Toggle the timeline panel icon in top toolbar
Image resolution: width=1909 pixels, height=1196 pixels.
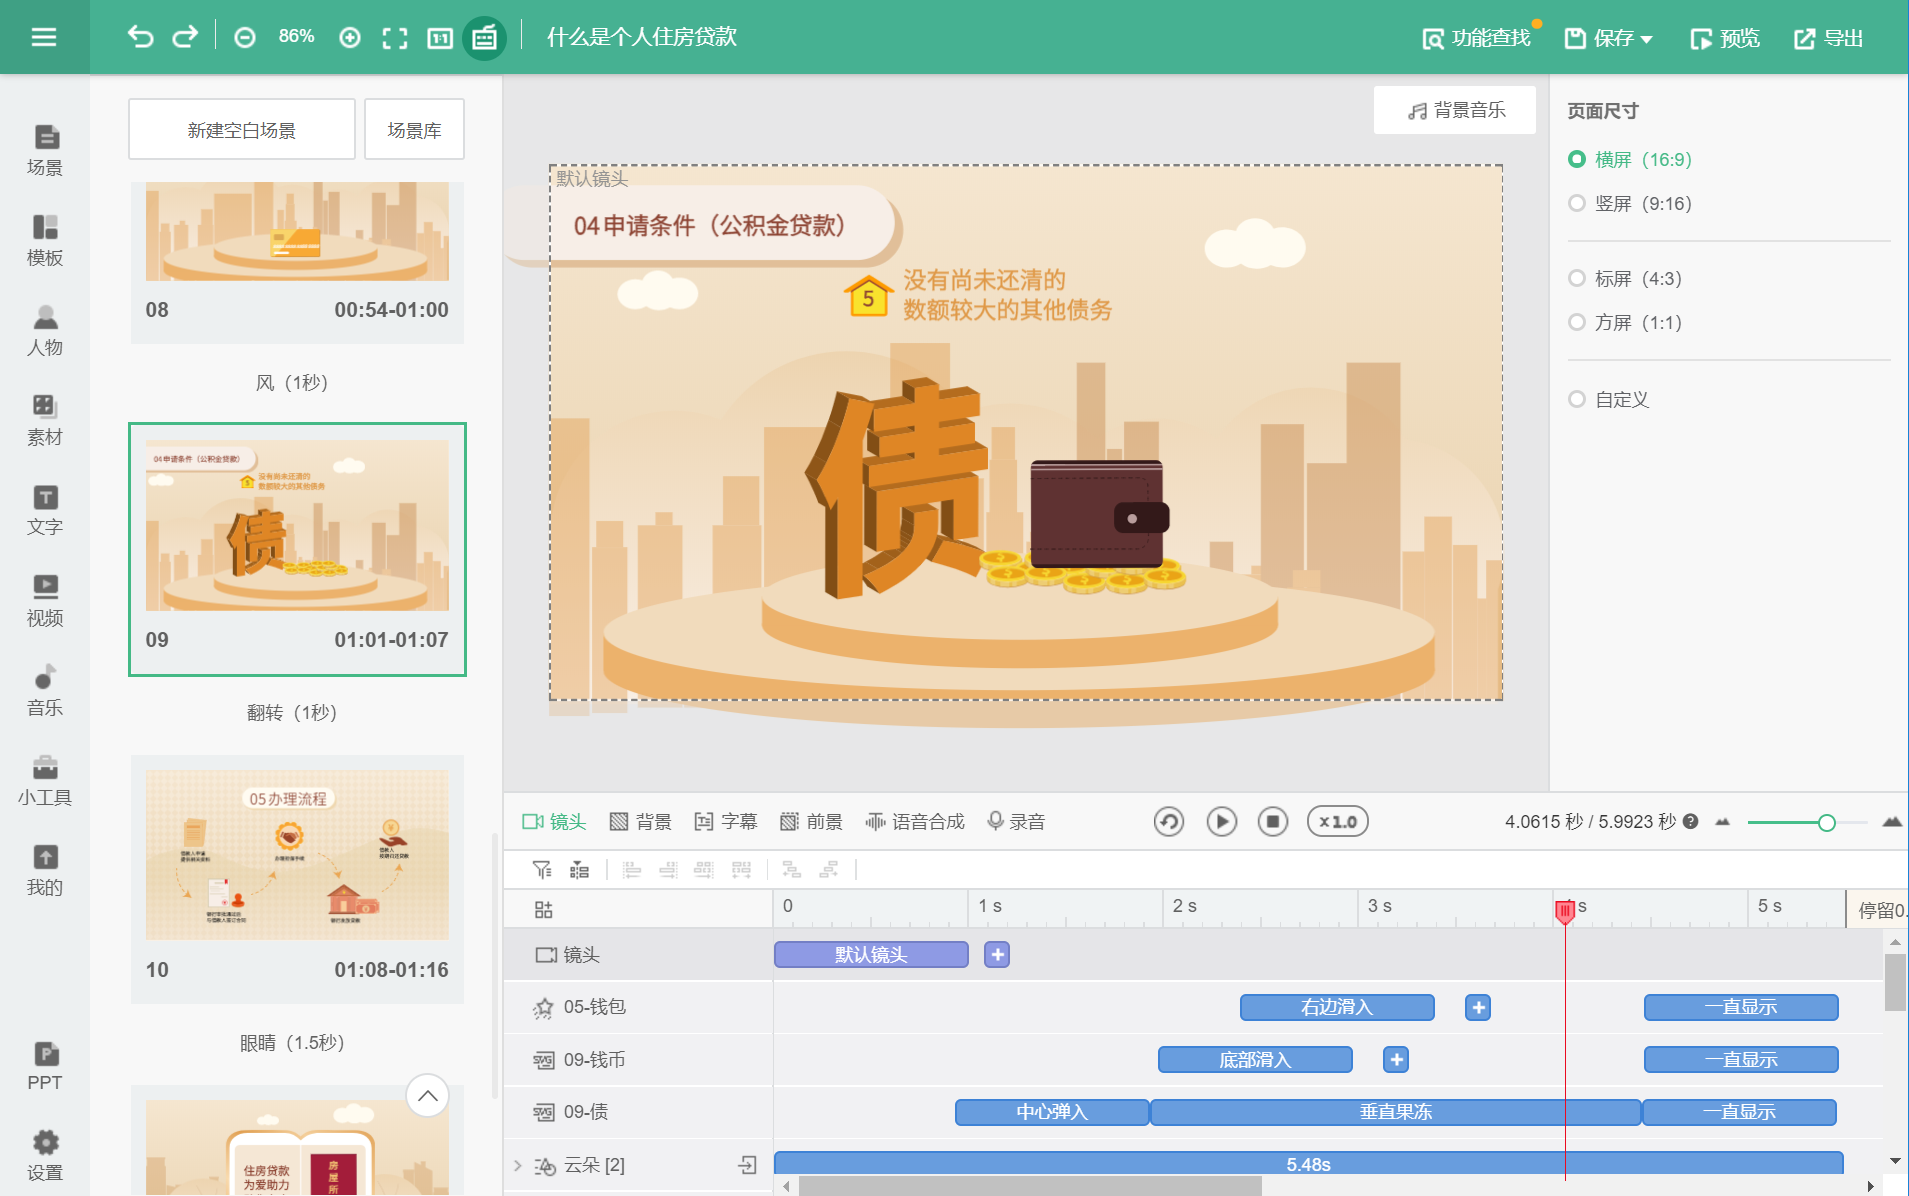coord(484,38)
